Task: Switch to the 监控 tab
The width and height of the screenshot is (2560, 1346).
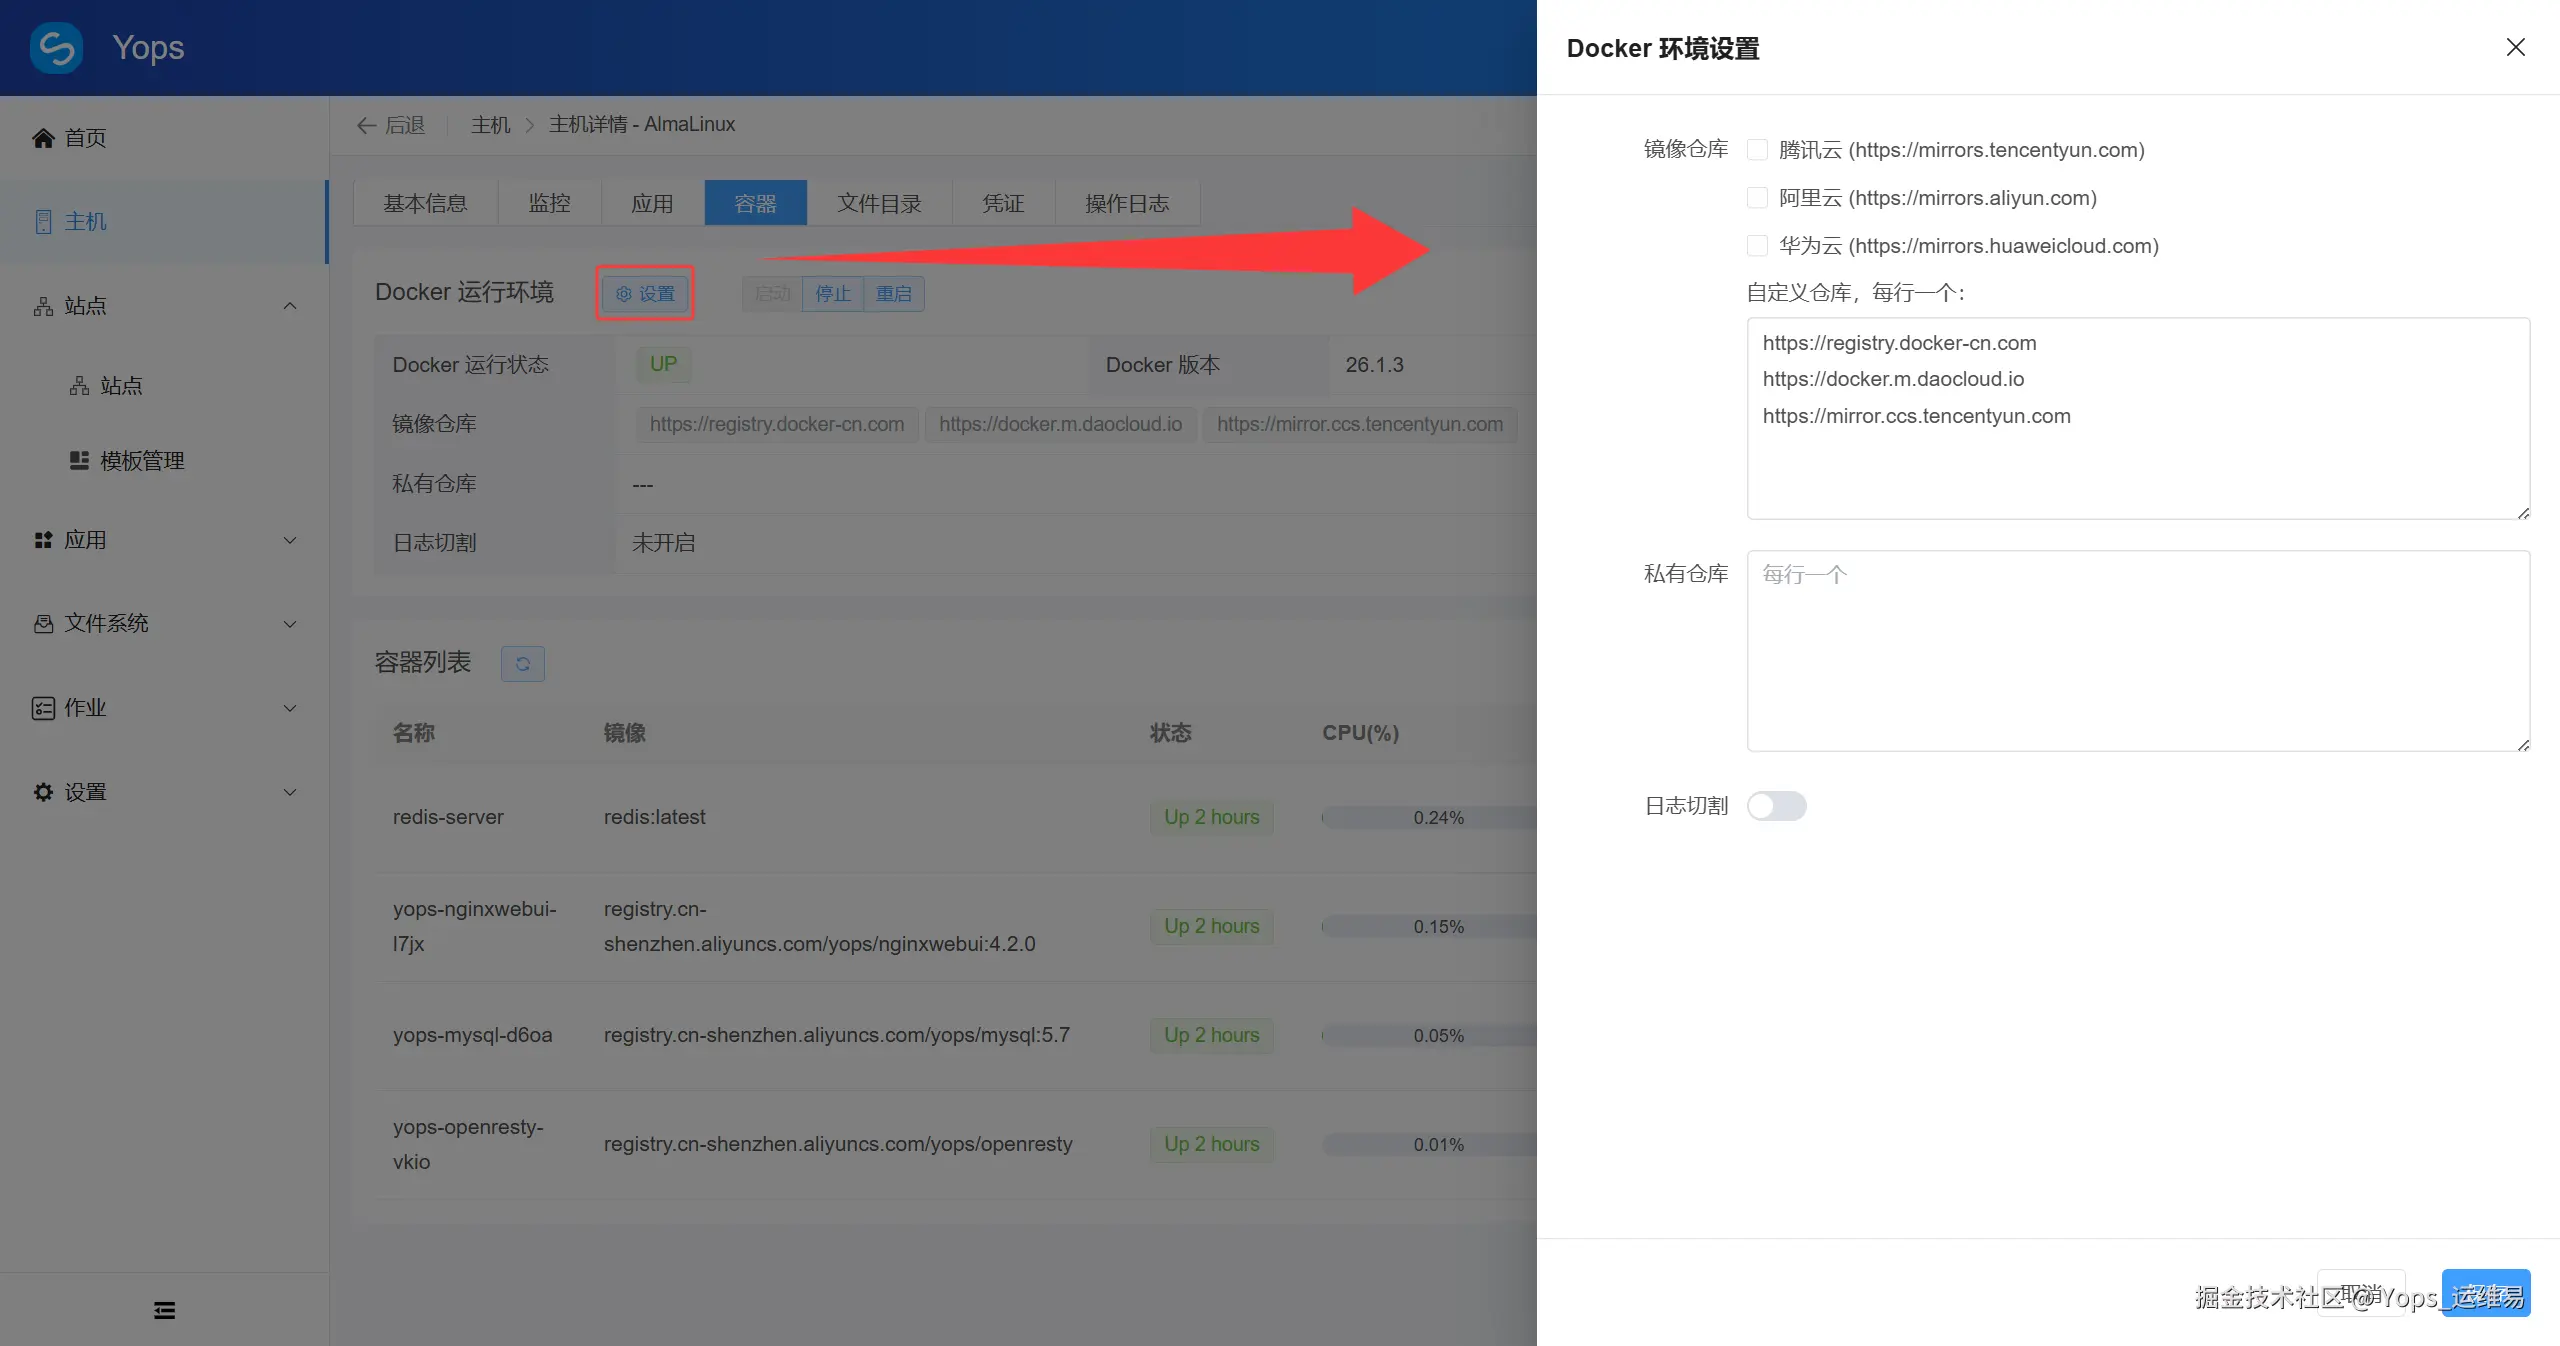Action: [x=549, y=203]
